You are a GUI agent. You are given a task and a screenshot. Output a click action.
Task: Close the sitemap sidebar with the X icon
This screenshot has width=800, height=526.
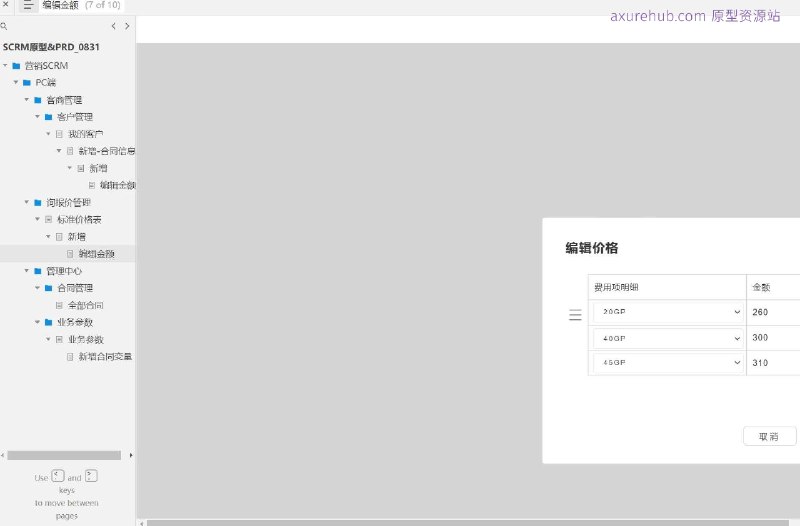pyautogui.click(x=6, y=4)
